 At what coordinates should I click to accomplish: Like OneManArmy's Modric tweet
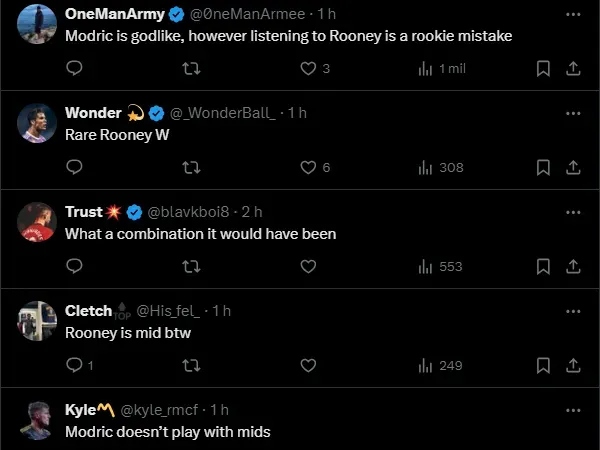(308, 69)
